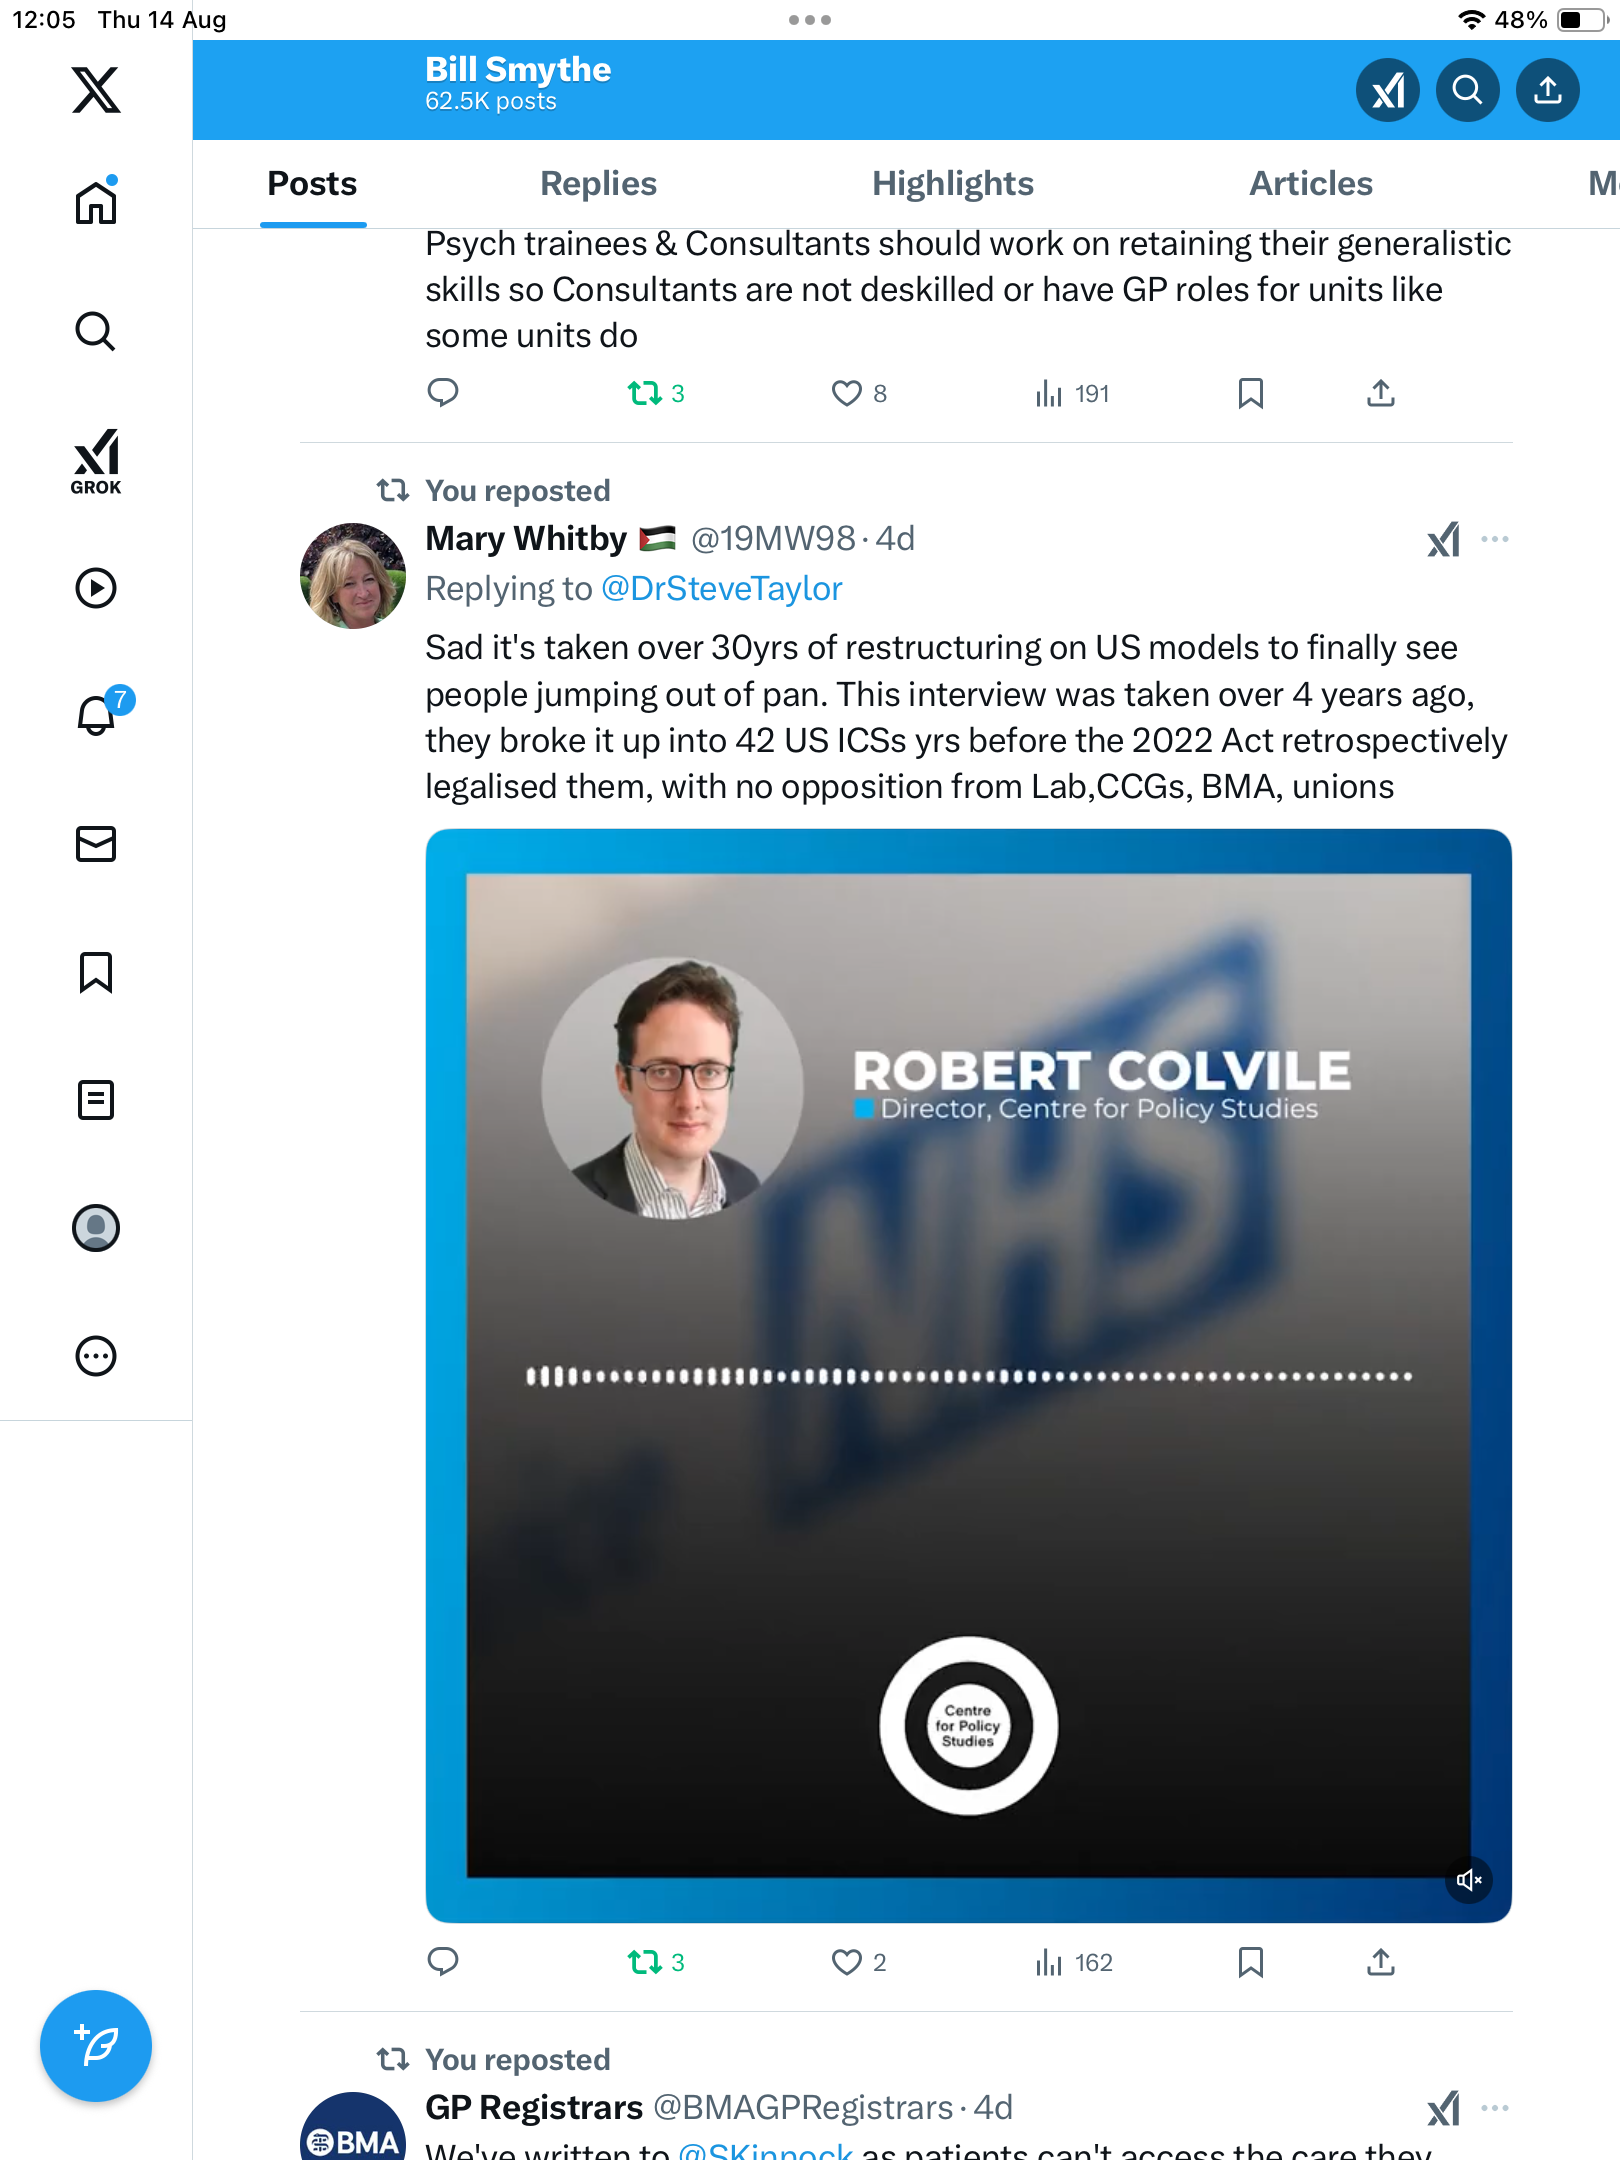Switch to the Replies tab
The height and width of the screenshot is (2160, 1620).
(598, 184)
